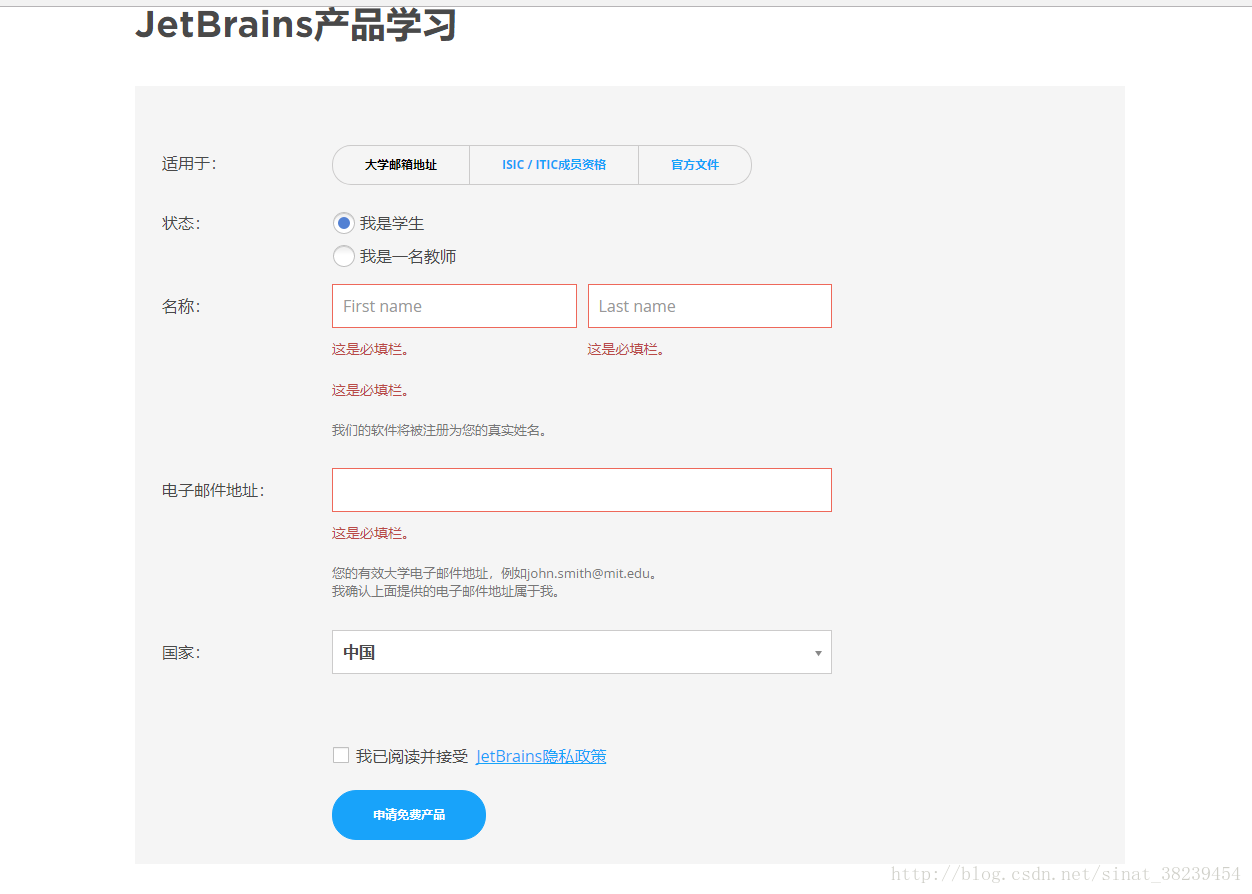Choose the 我是一名教师 radio button

[344, 256]
